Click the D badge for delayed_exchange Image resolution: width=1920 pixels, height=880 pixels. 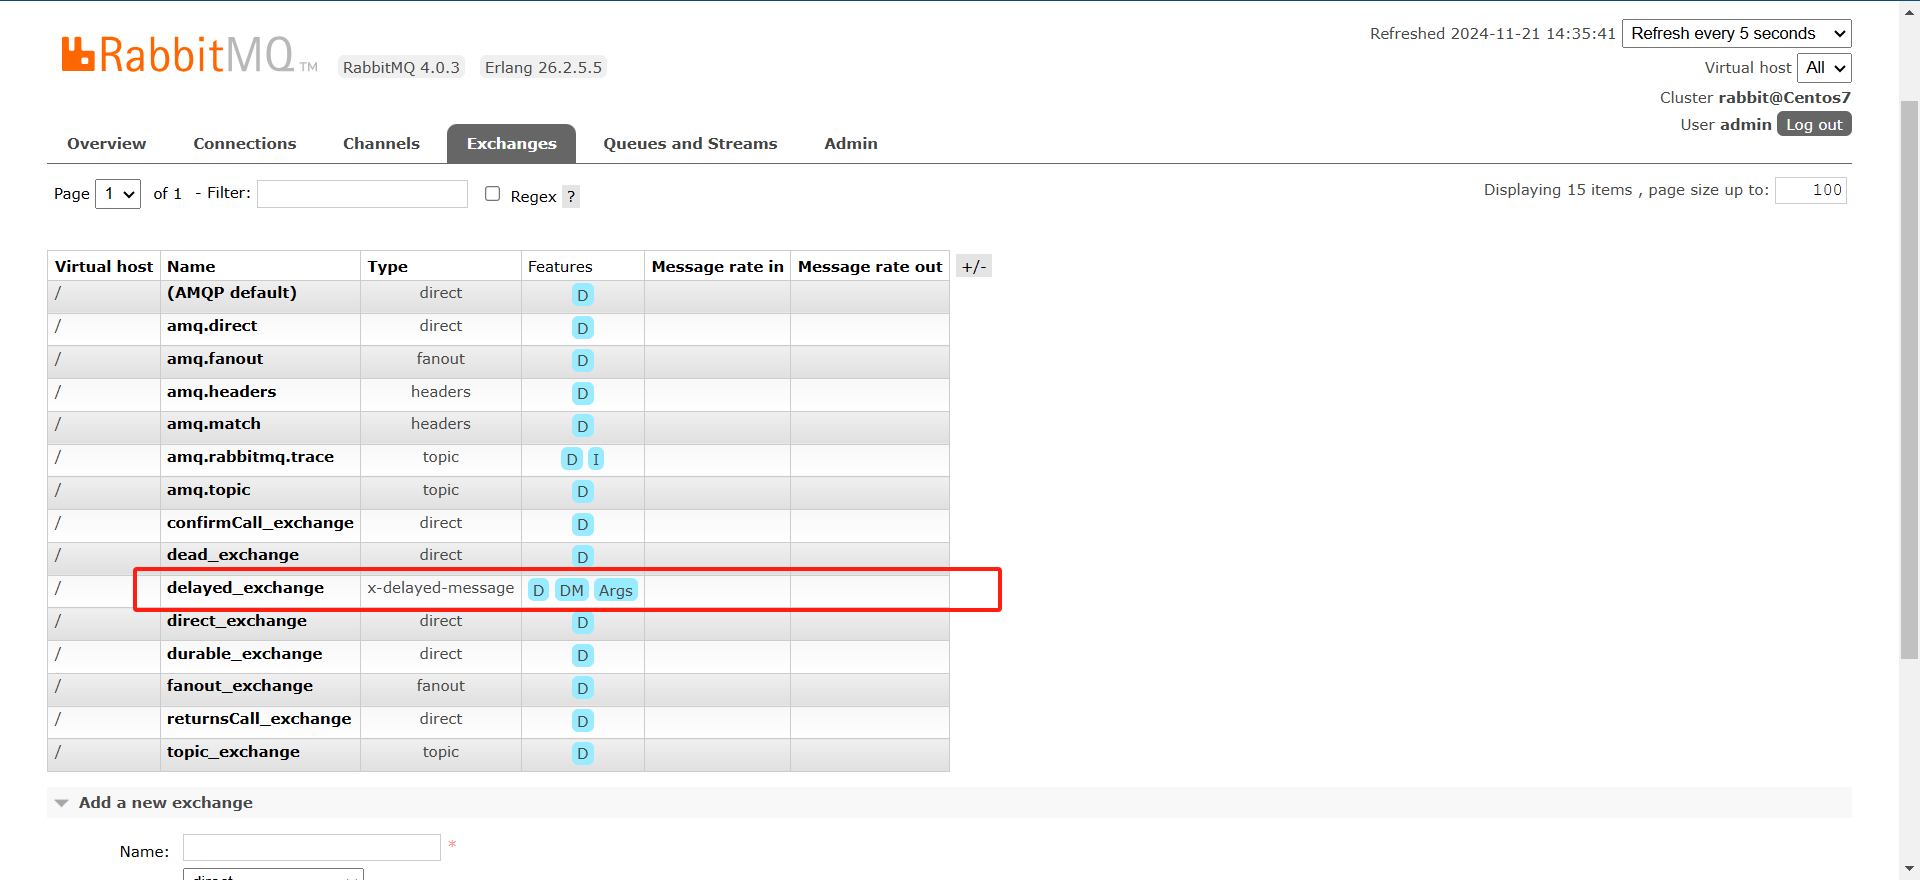(x=539, y=590)
